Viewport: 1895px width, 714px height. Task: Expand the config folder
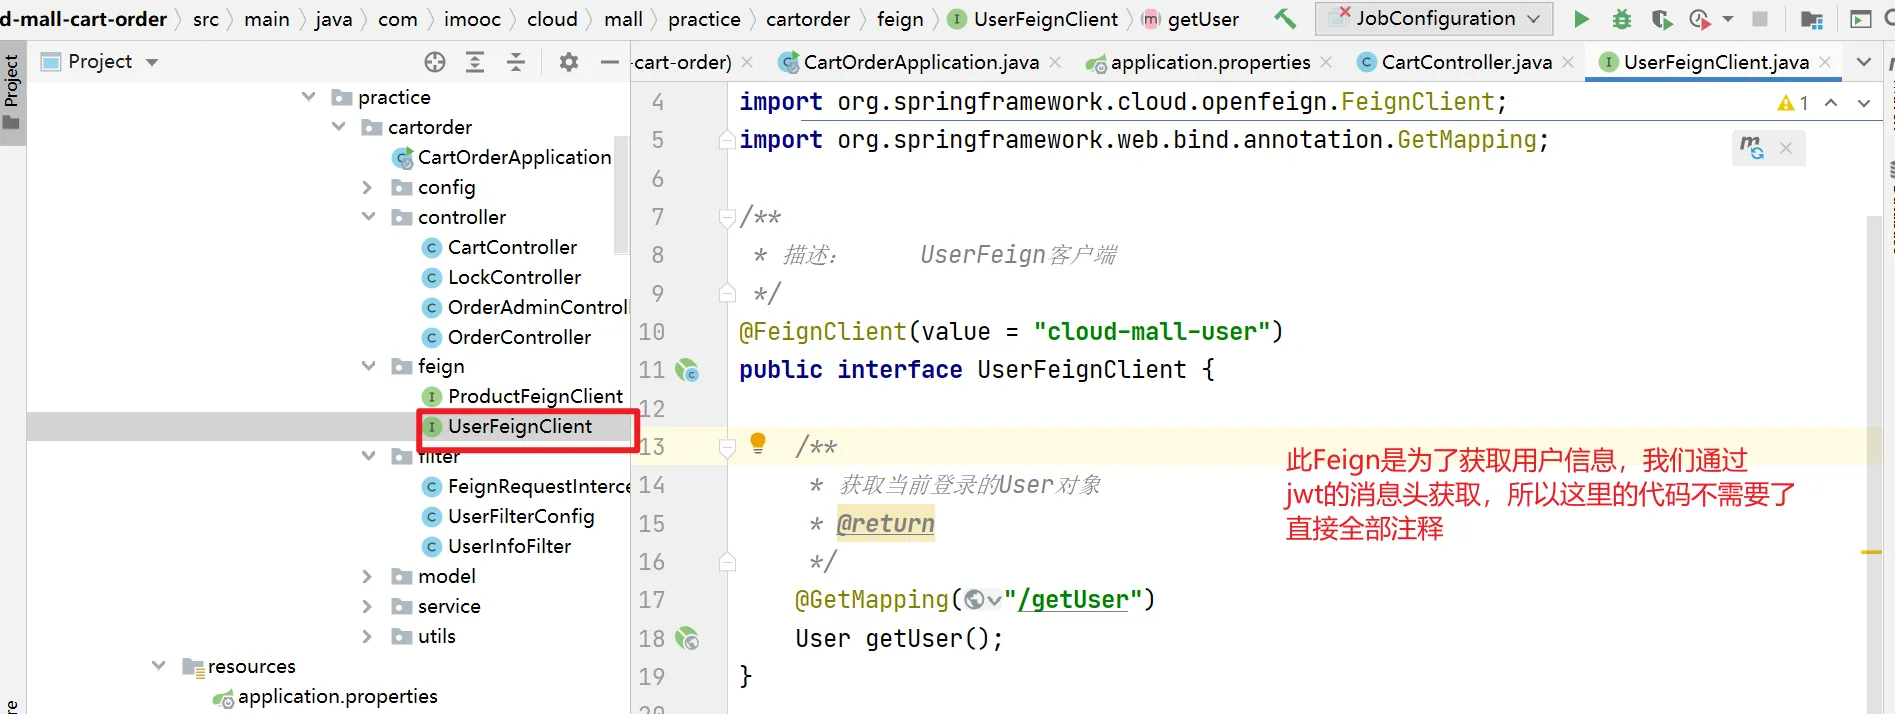[367, 187]
